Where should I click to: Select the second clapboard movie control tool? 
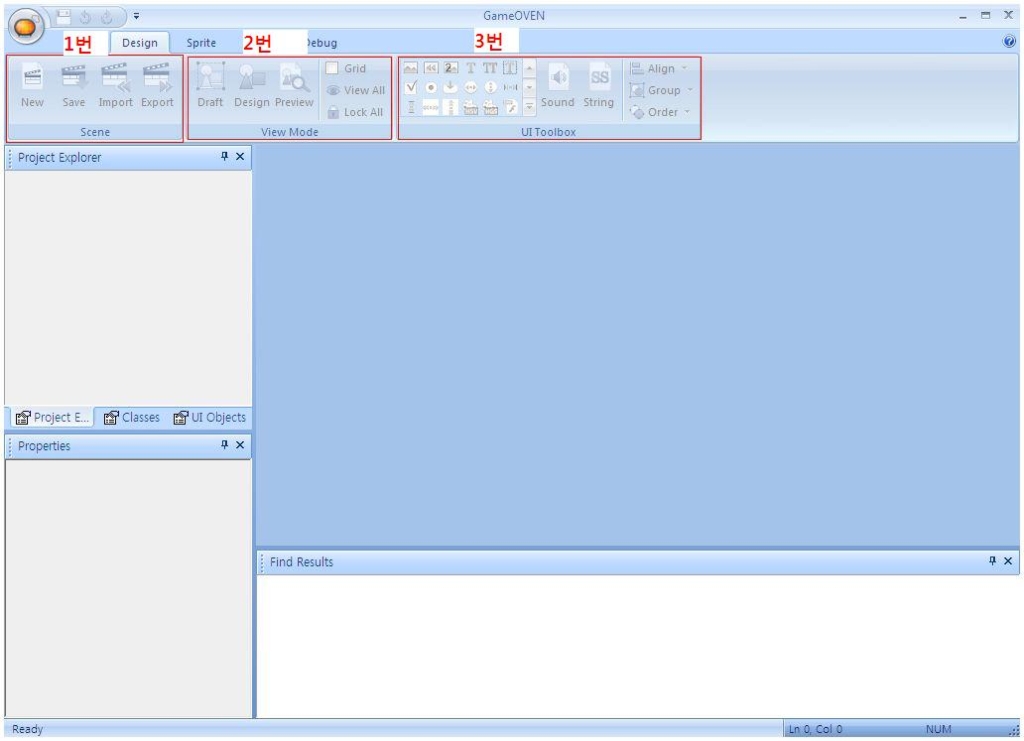490,107
